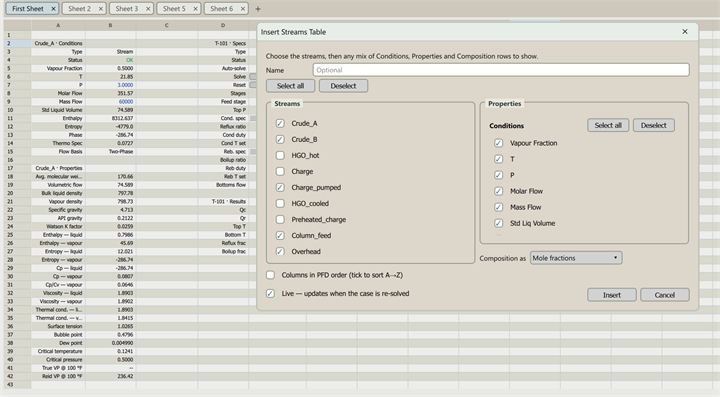
Task: Disable Live updates when re-solved
Action: pos(270,293)
